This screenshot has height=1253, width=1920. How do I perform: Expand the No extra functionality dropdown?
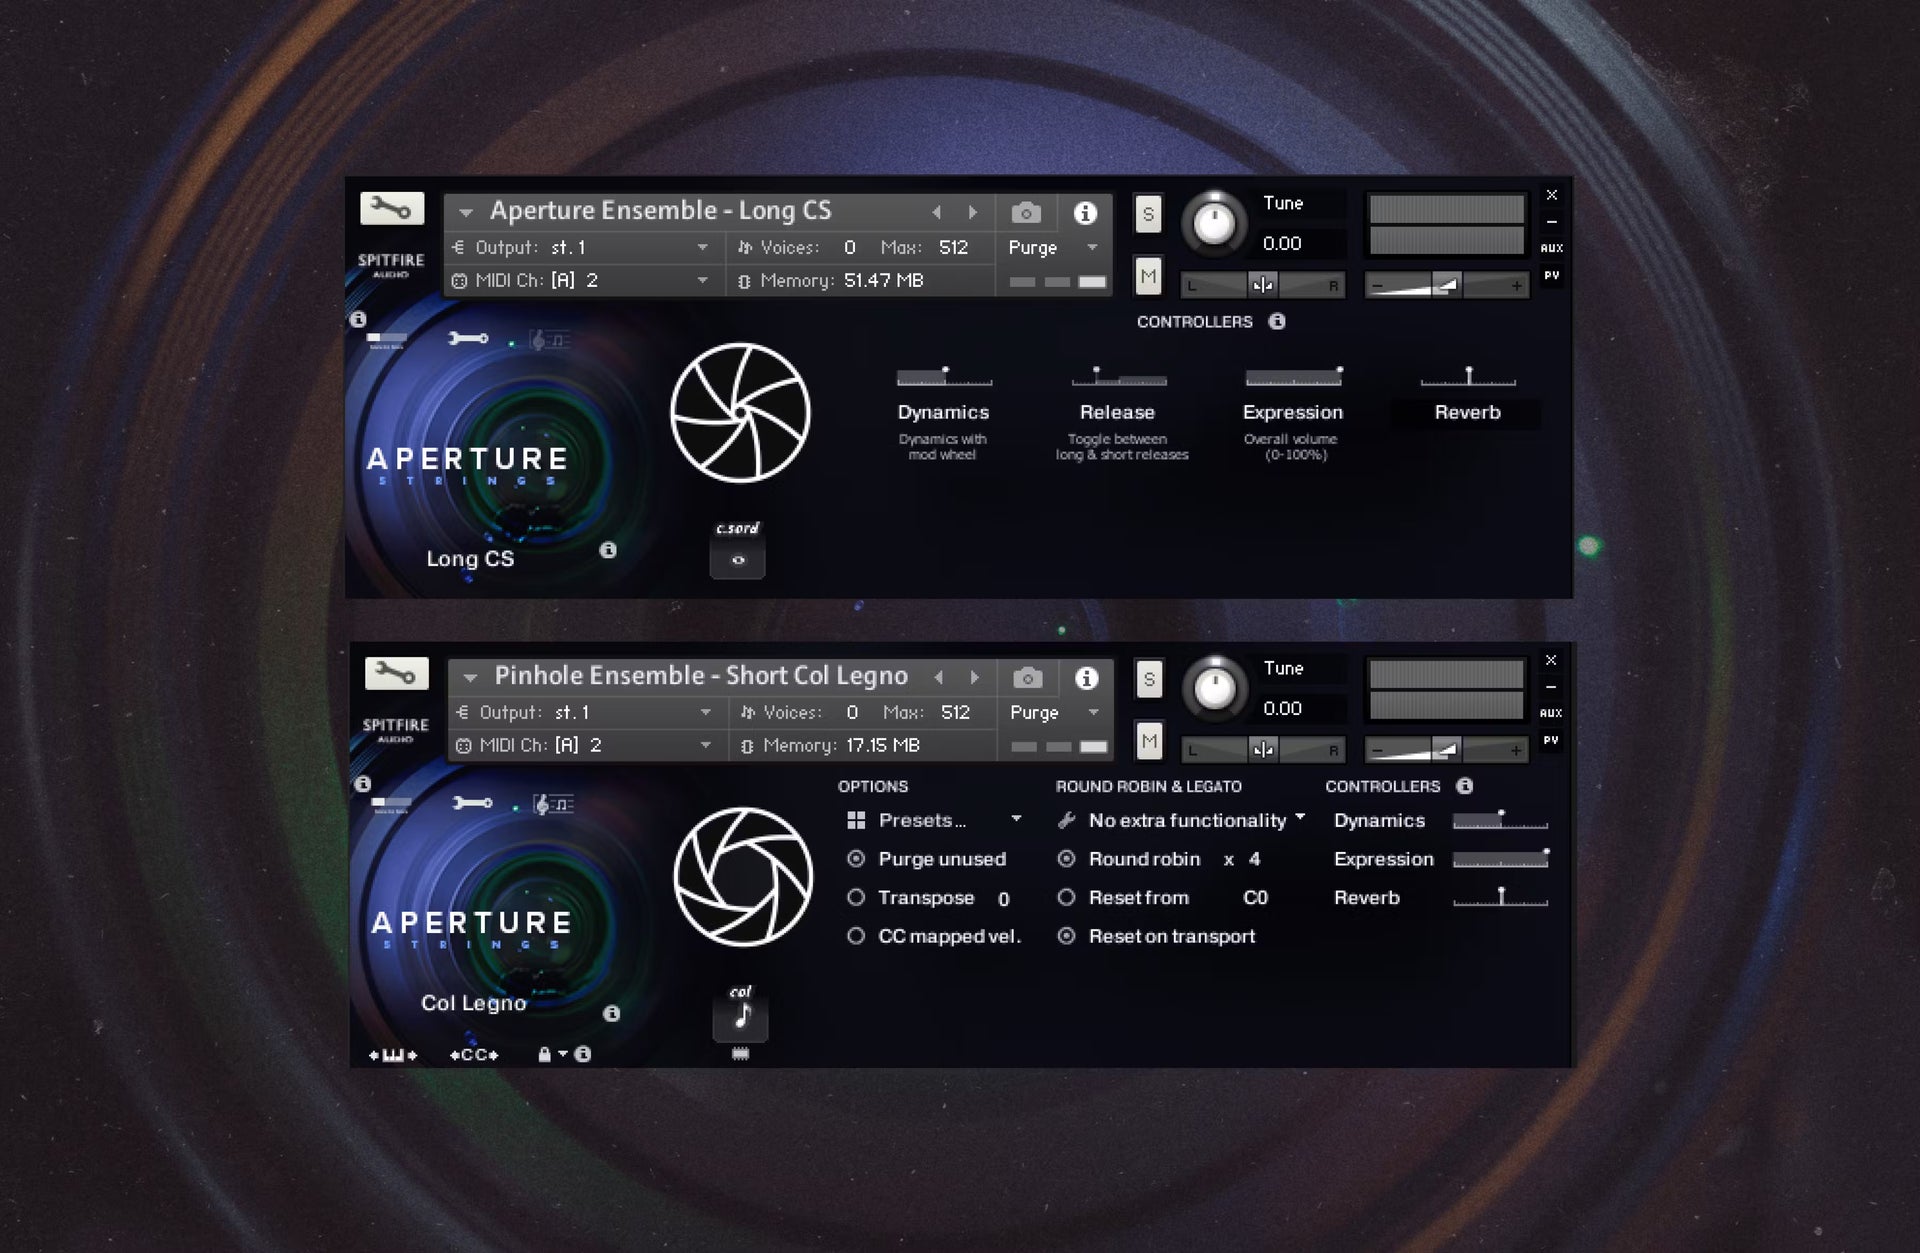click(x=1186, y=820)
